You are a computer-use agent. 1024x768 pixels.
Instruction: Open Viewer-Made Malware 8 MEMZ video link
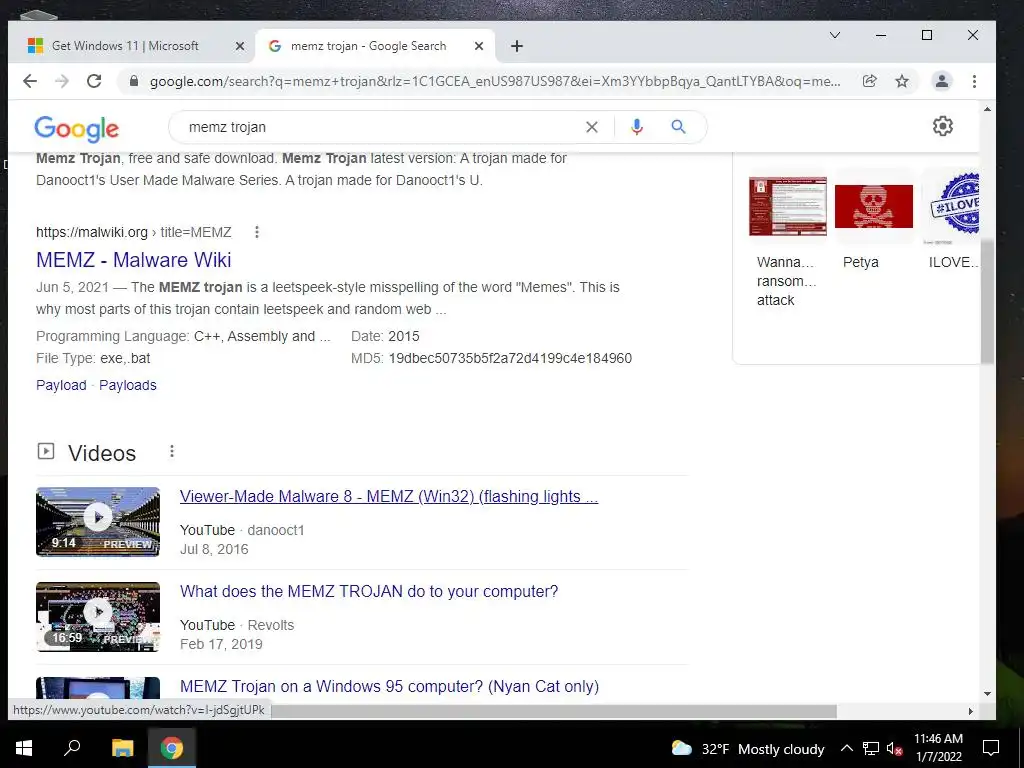coord(389,496)
